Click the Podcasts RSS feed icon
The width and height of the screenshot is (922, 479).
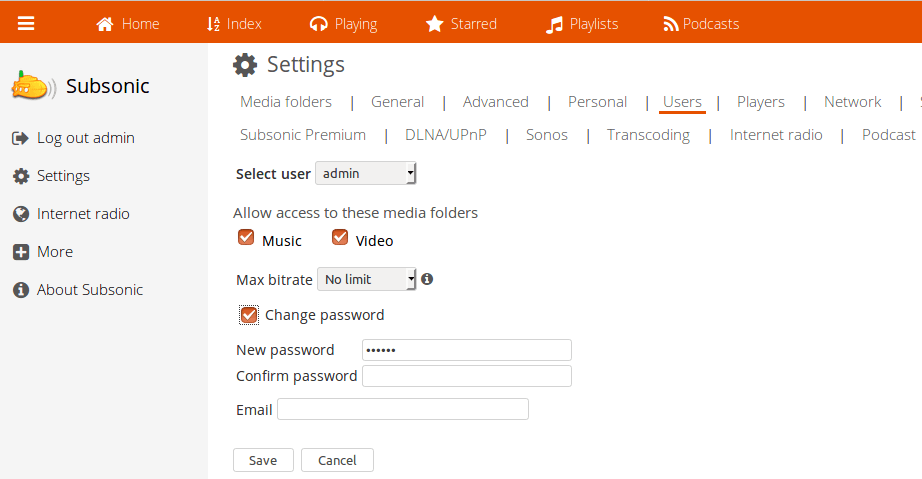(671, 24)
